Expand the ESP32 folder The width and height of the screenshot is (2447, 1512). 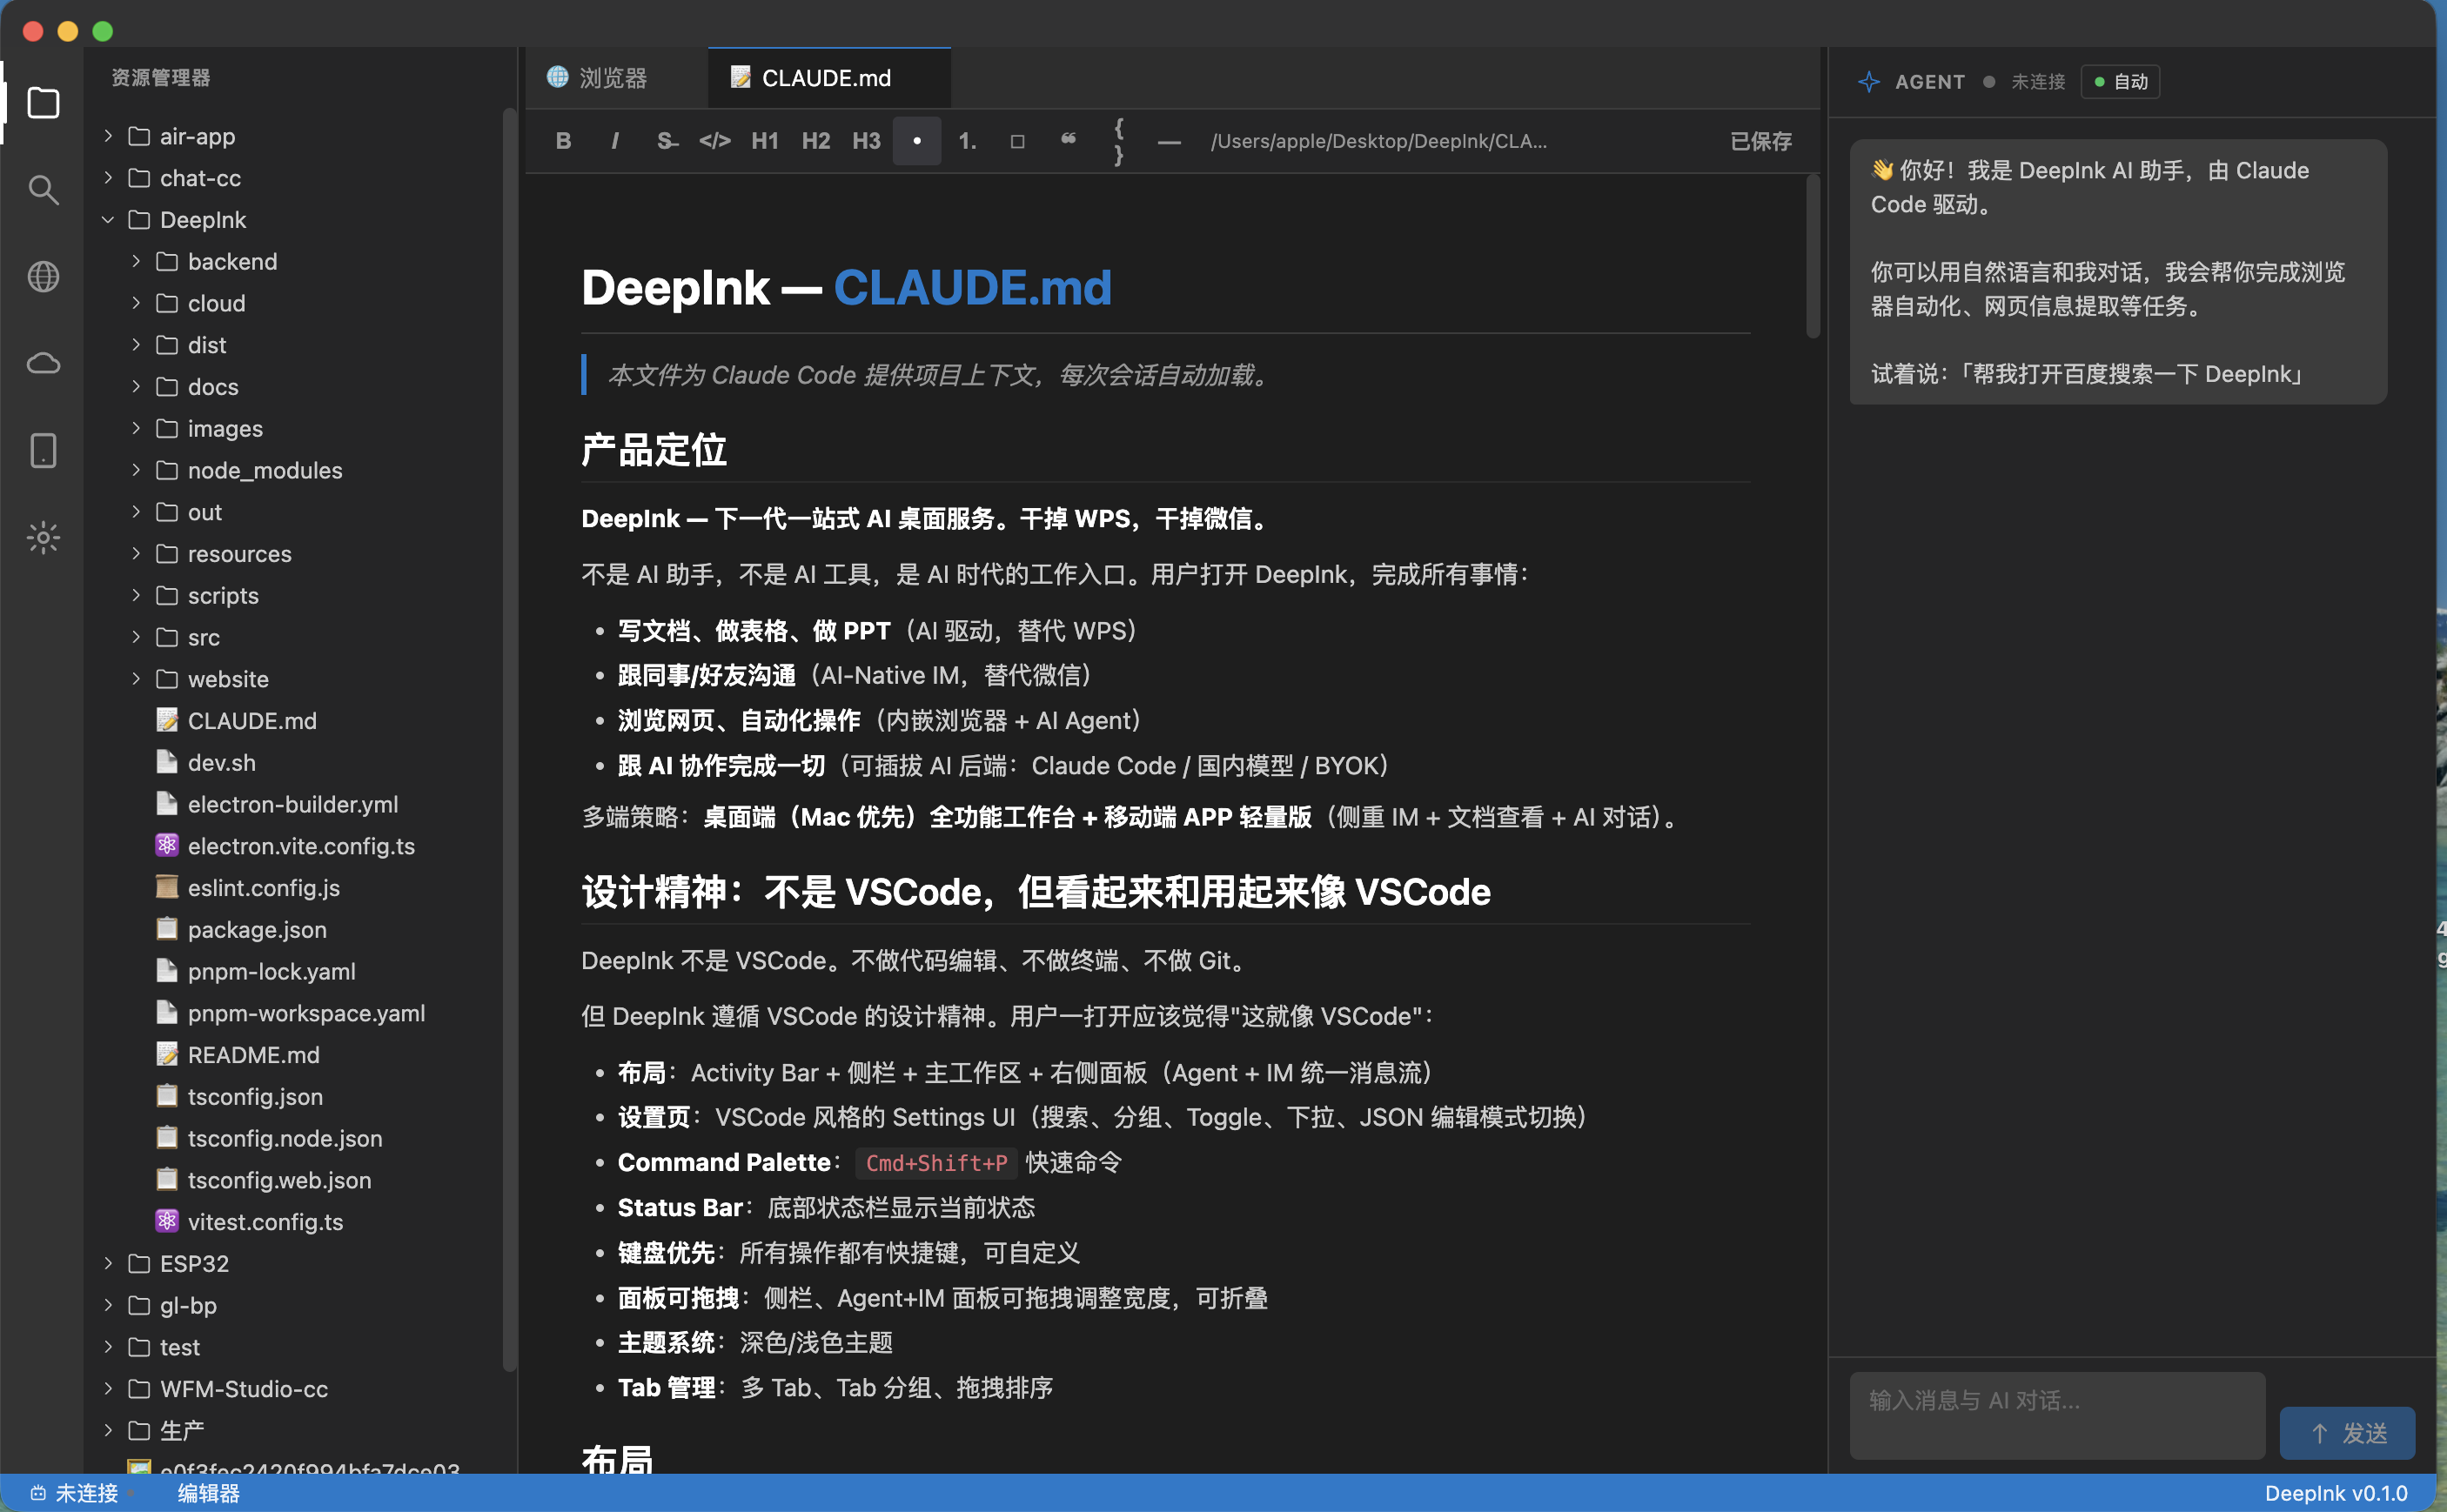108,1263
